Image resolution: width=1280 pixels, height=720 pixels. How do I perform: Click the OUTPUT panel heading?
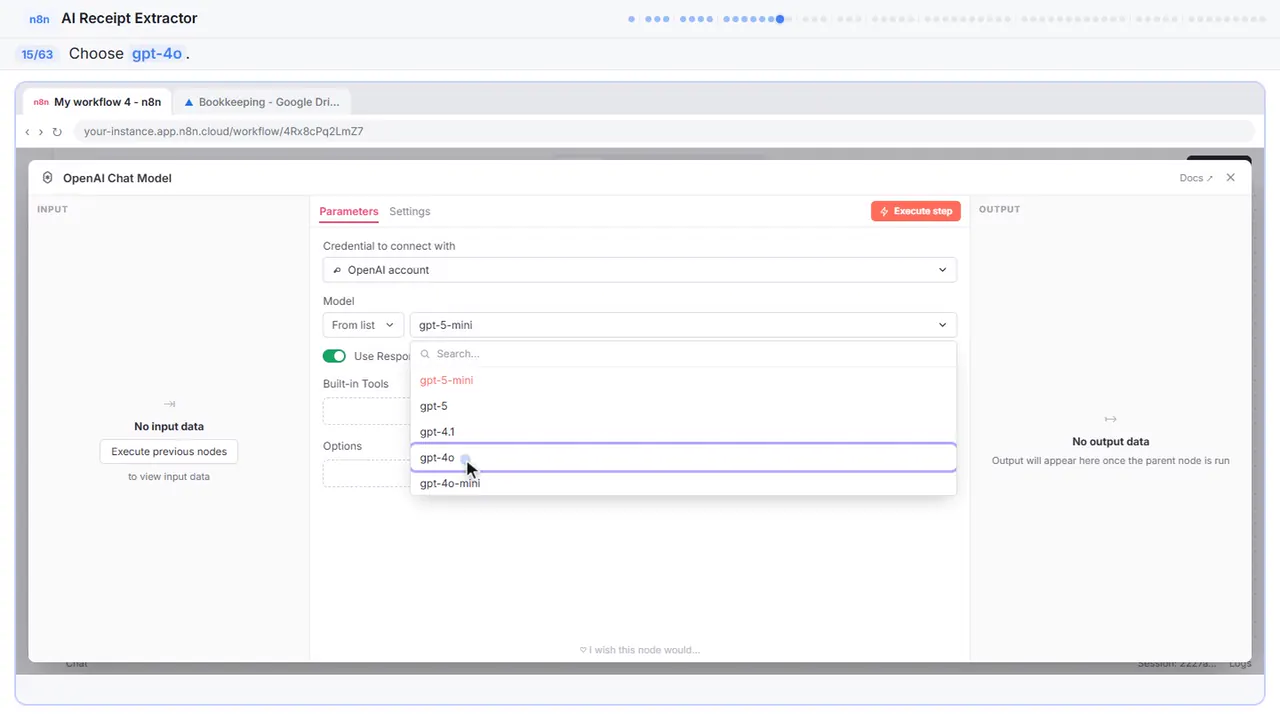tap(999, 209)
